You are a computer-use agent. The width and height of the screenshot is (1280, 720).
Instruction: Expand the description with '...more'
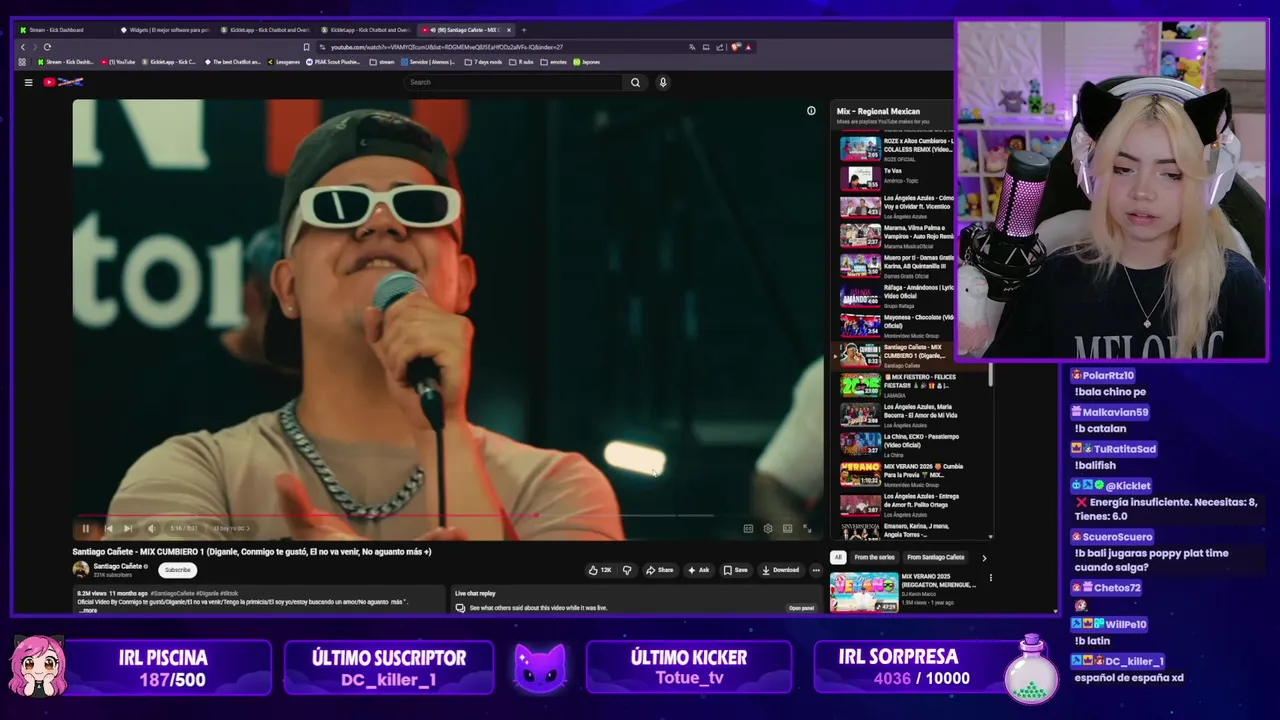88,610
